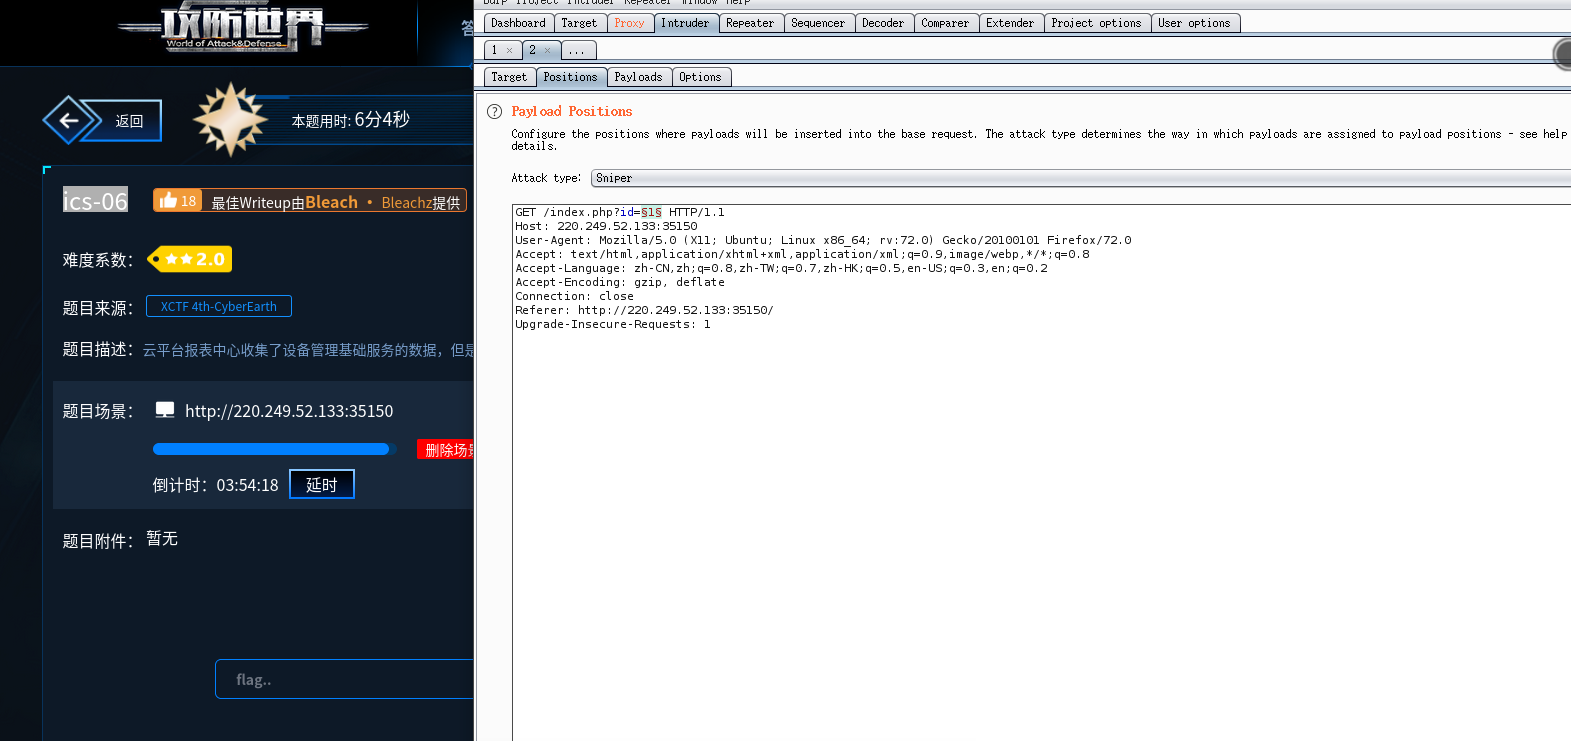
Task: Open the Attack type Sniper dropdown
Action: (1080, 178)
